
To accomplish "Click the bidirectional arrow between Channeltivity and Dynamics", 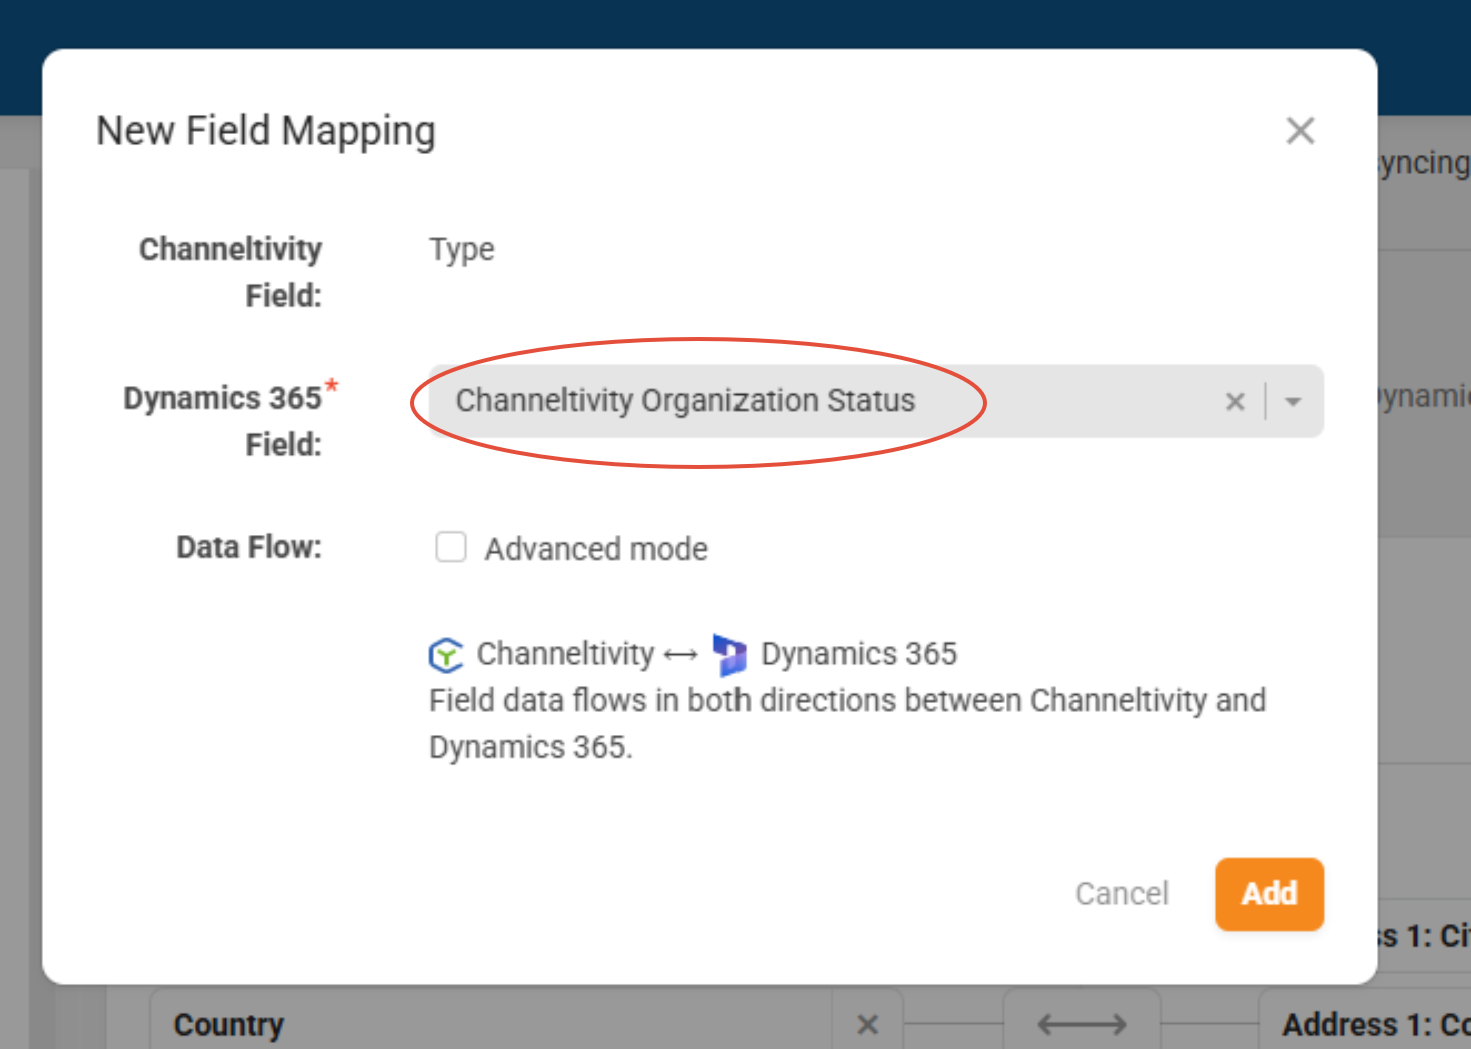I will coord(680,655).
